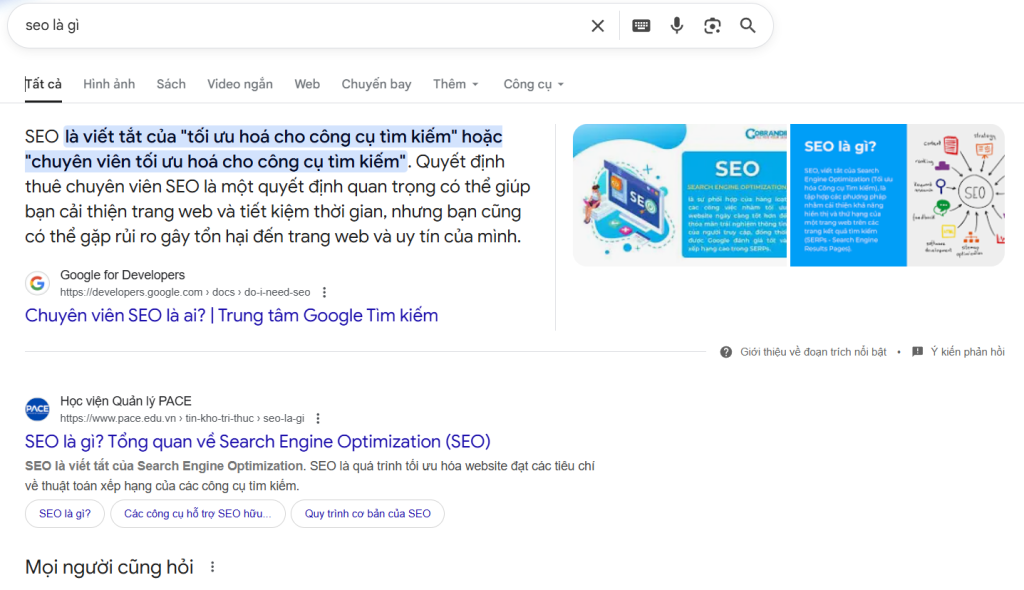The image size is (1024, 590).
Task: Click into the search text field
Action: pyautogui.click(x=300, y=26)
